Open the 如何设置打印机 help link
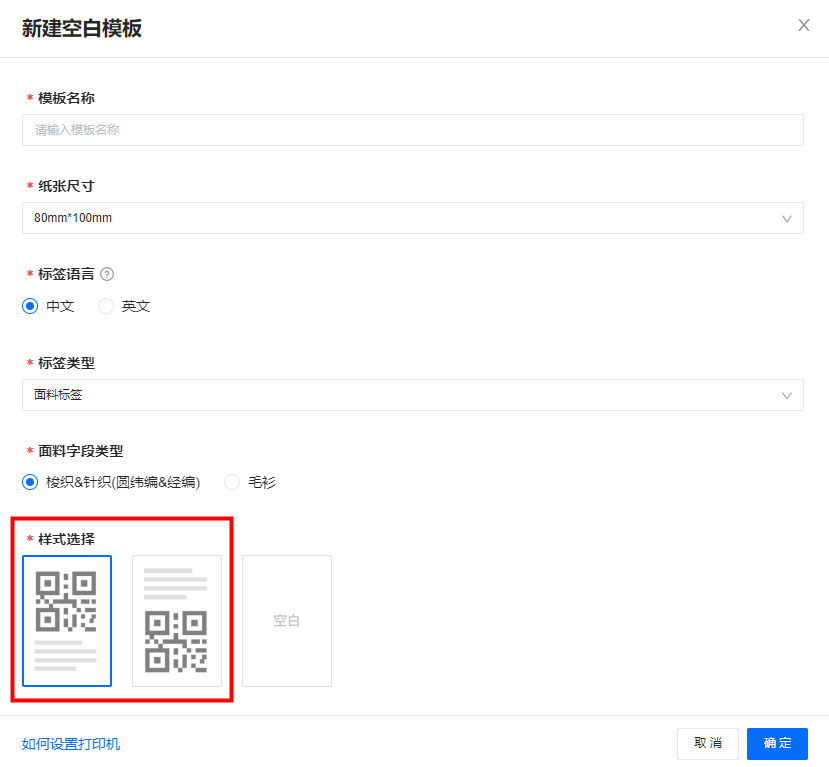 click(71, 744)
